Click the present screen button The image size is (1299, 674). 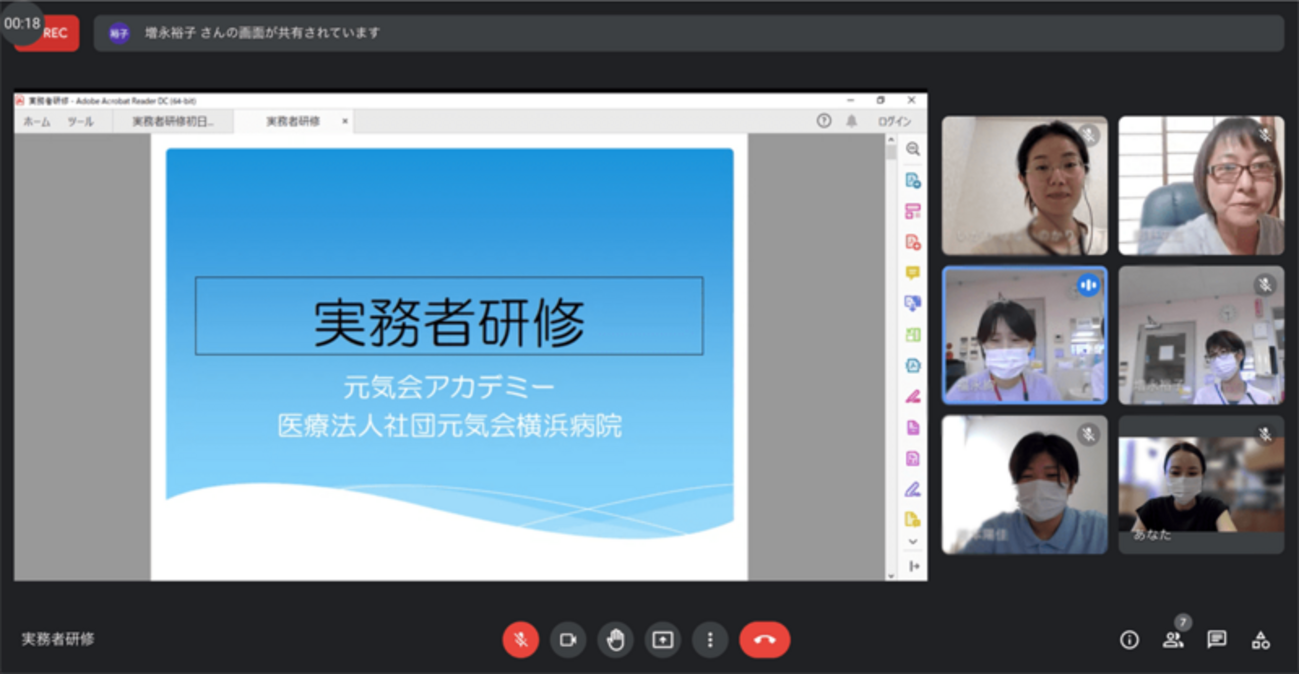pyautogui.click(x=663, y=639)
